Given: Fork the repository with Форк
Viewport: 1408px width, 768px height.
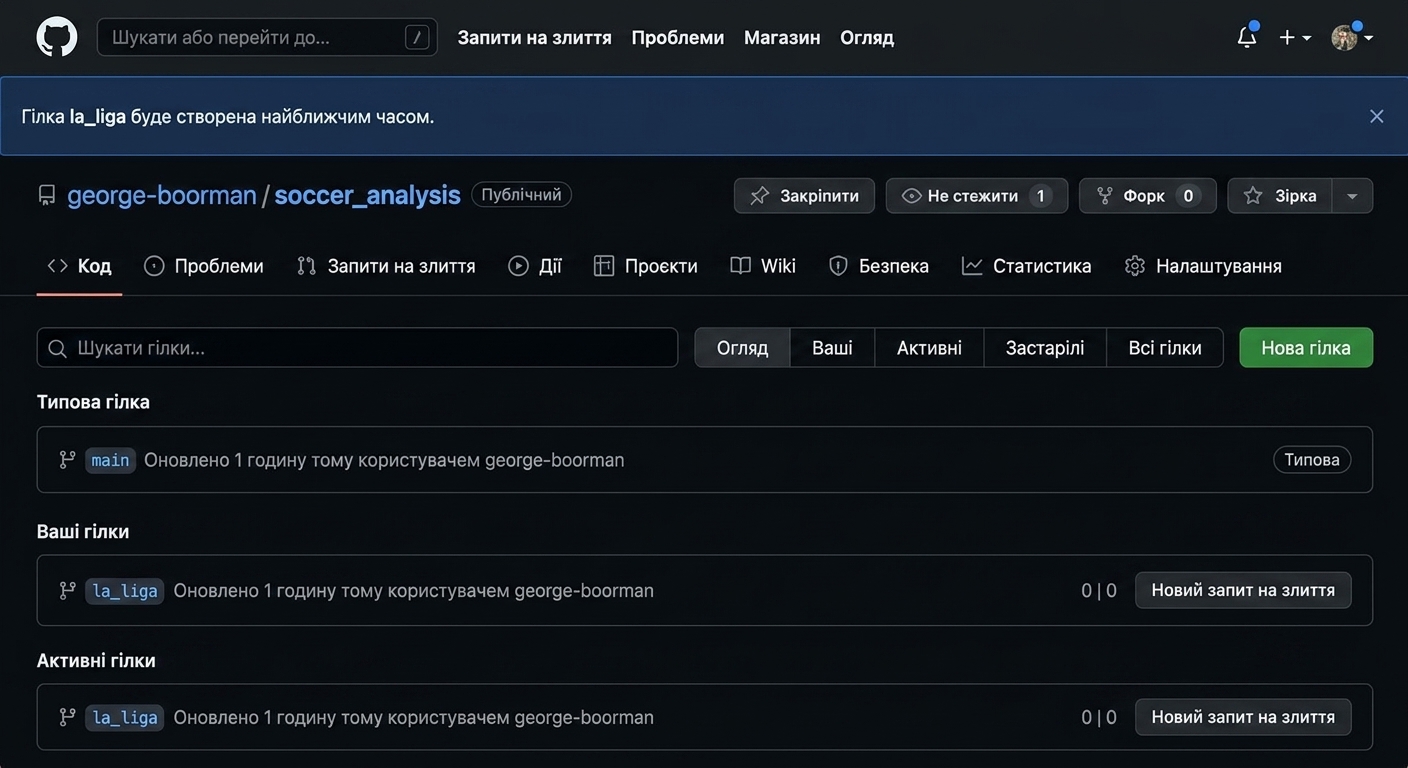Looking at the screenshot, I should coord(1148,196).
